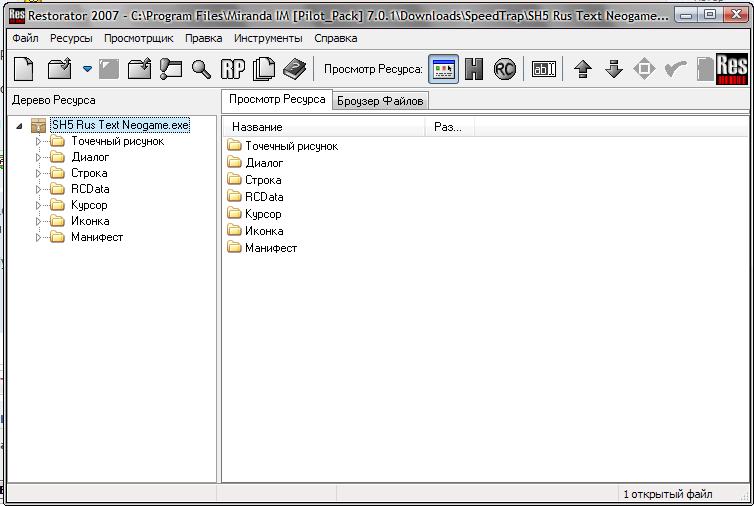
Task: Select RCData folder in the list pane
Action: click(264, 197)
